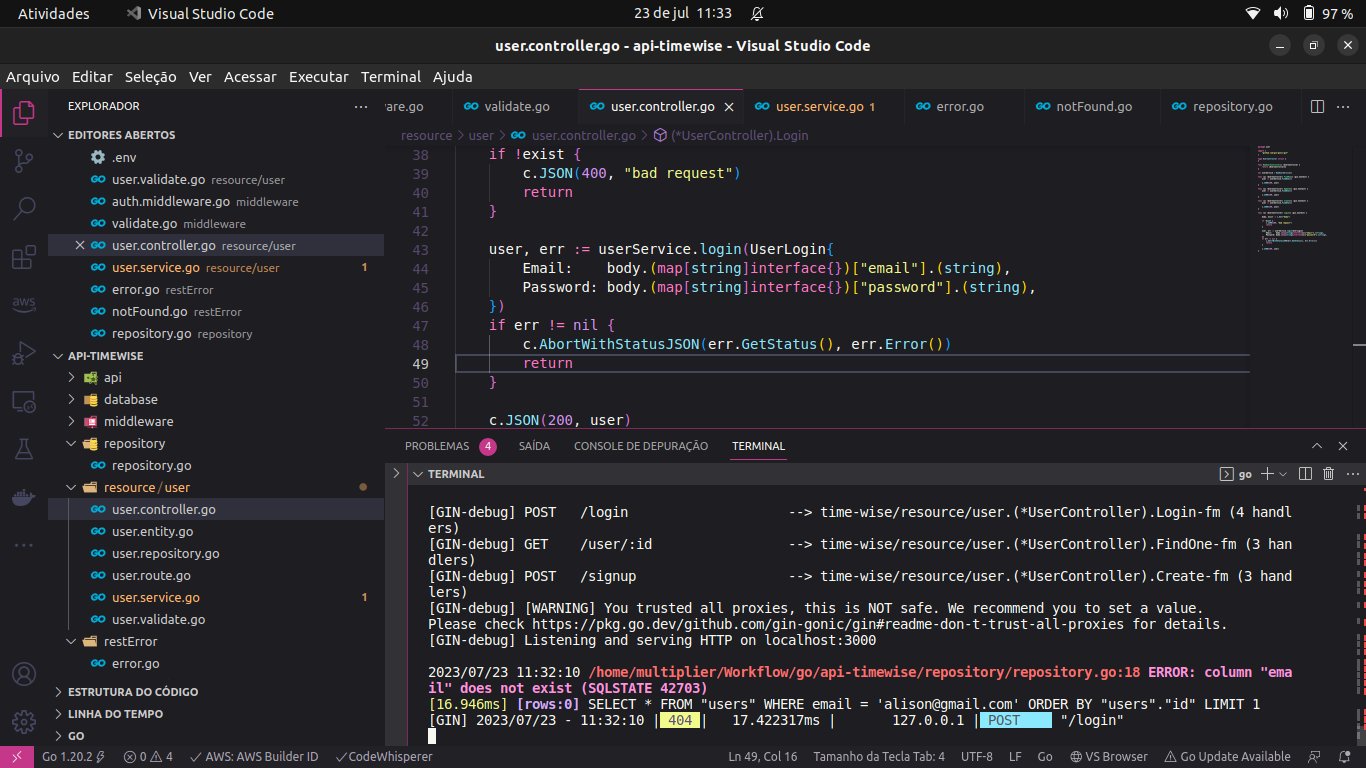Open the Search view in activity bar
The image size is (1366, 768).
pyautogui.click(x=24, y=209)
